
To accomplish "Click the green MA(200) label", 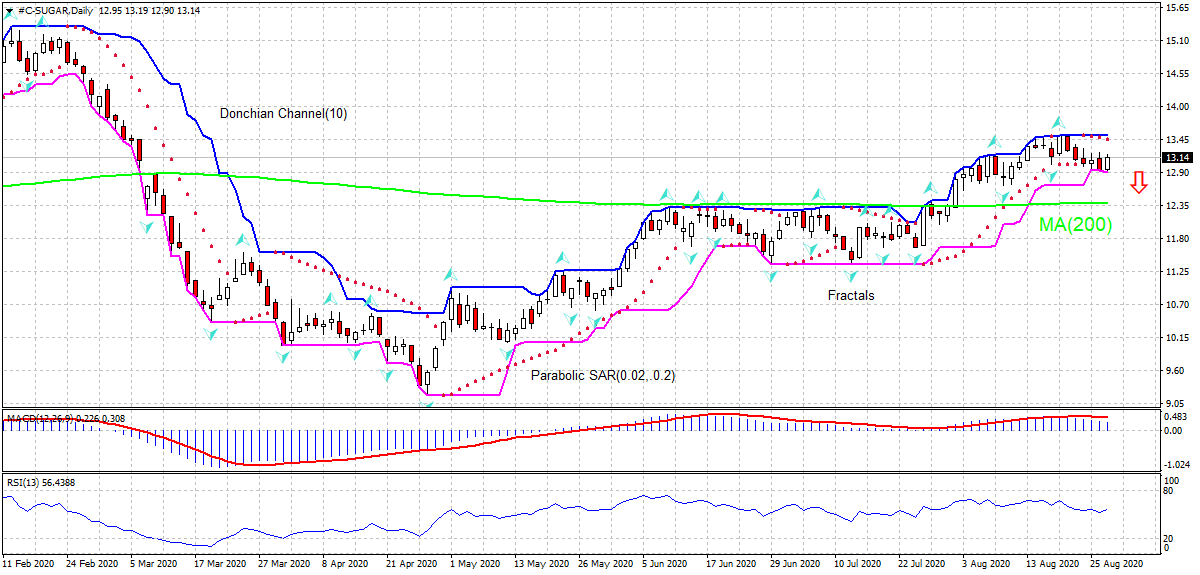I will pyautogui.click(x=1075, y=225).
